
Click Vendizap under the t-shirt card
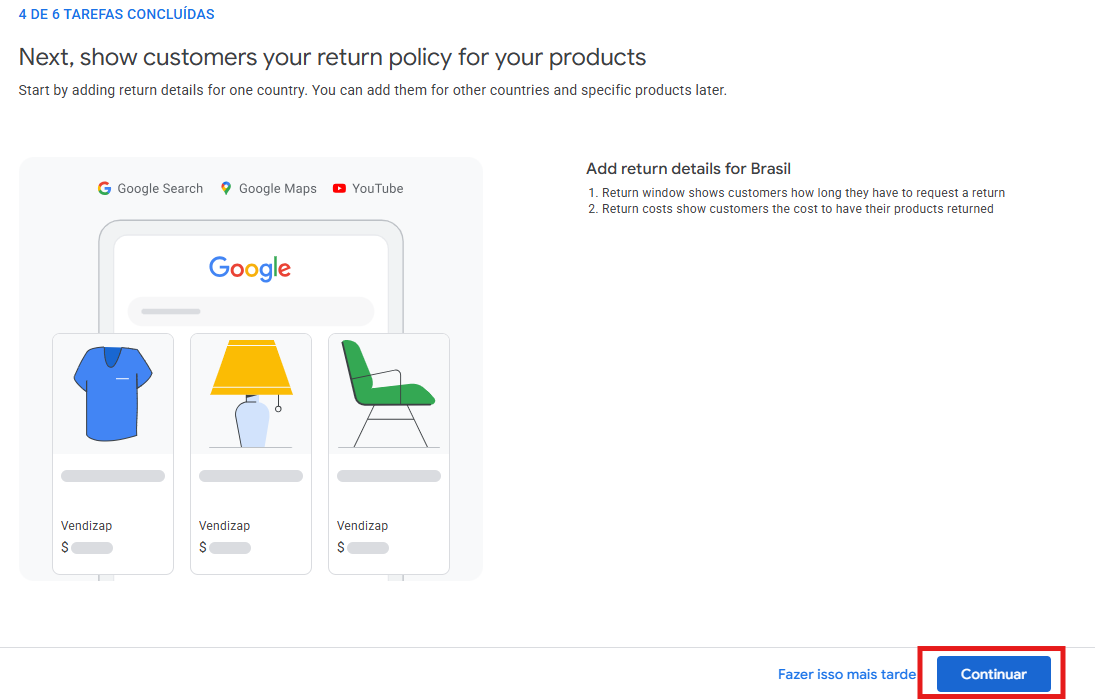[86, 526]
